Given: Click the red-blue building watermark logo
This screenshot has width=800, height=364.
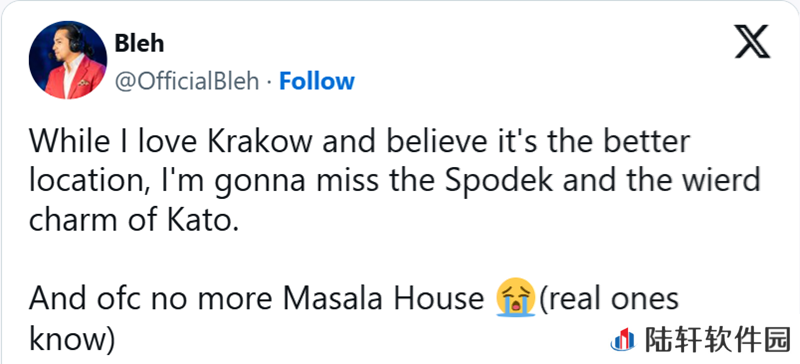Looking at the screenshot, I should click(x=622, y=339).
